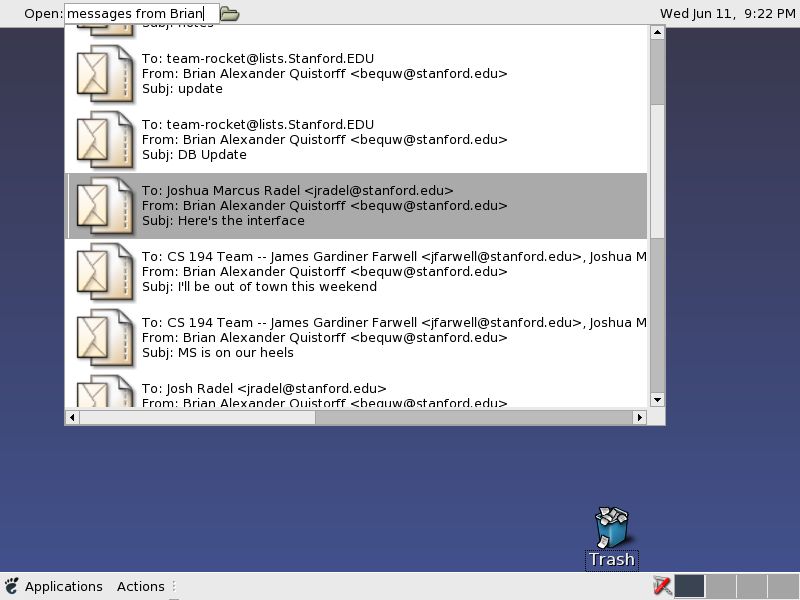
Task: Click envelope icon for 'MS is on our heels'
Action: [x=105, y=338]
